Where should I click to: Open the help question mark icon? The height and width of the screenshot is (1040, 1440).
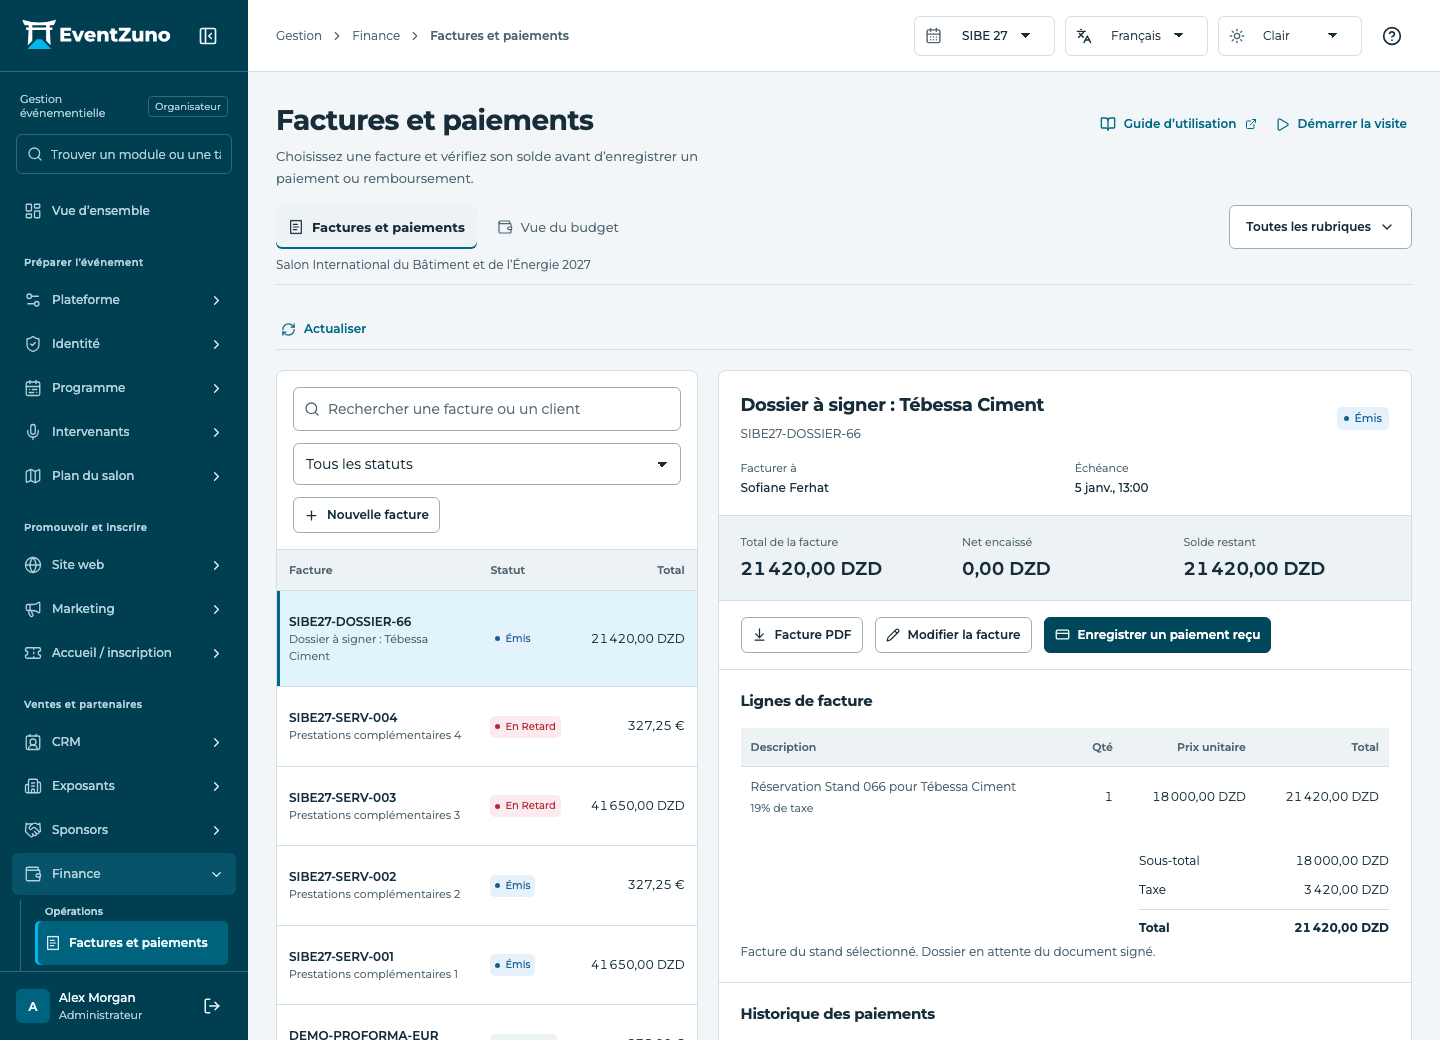[1392, 36]
